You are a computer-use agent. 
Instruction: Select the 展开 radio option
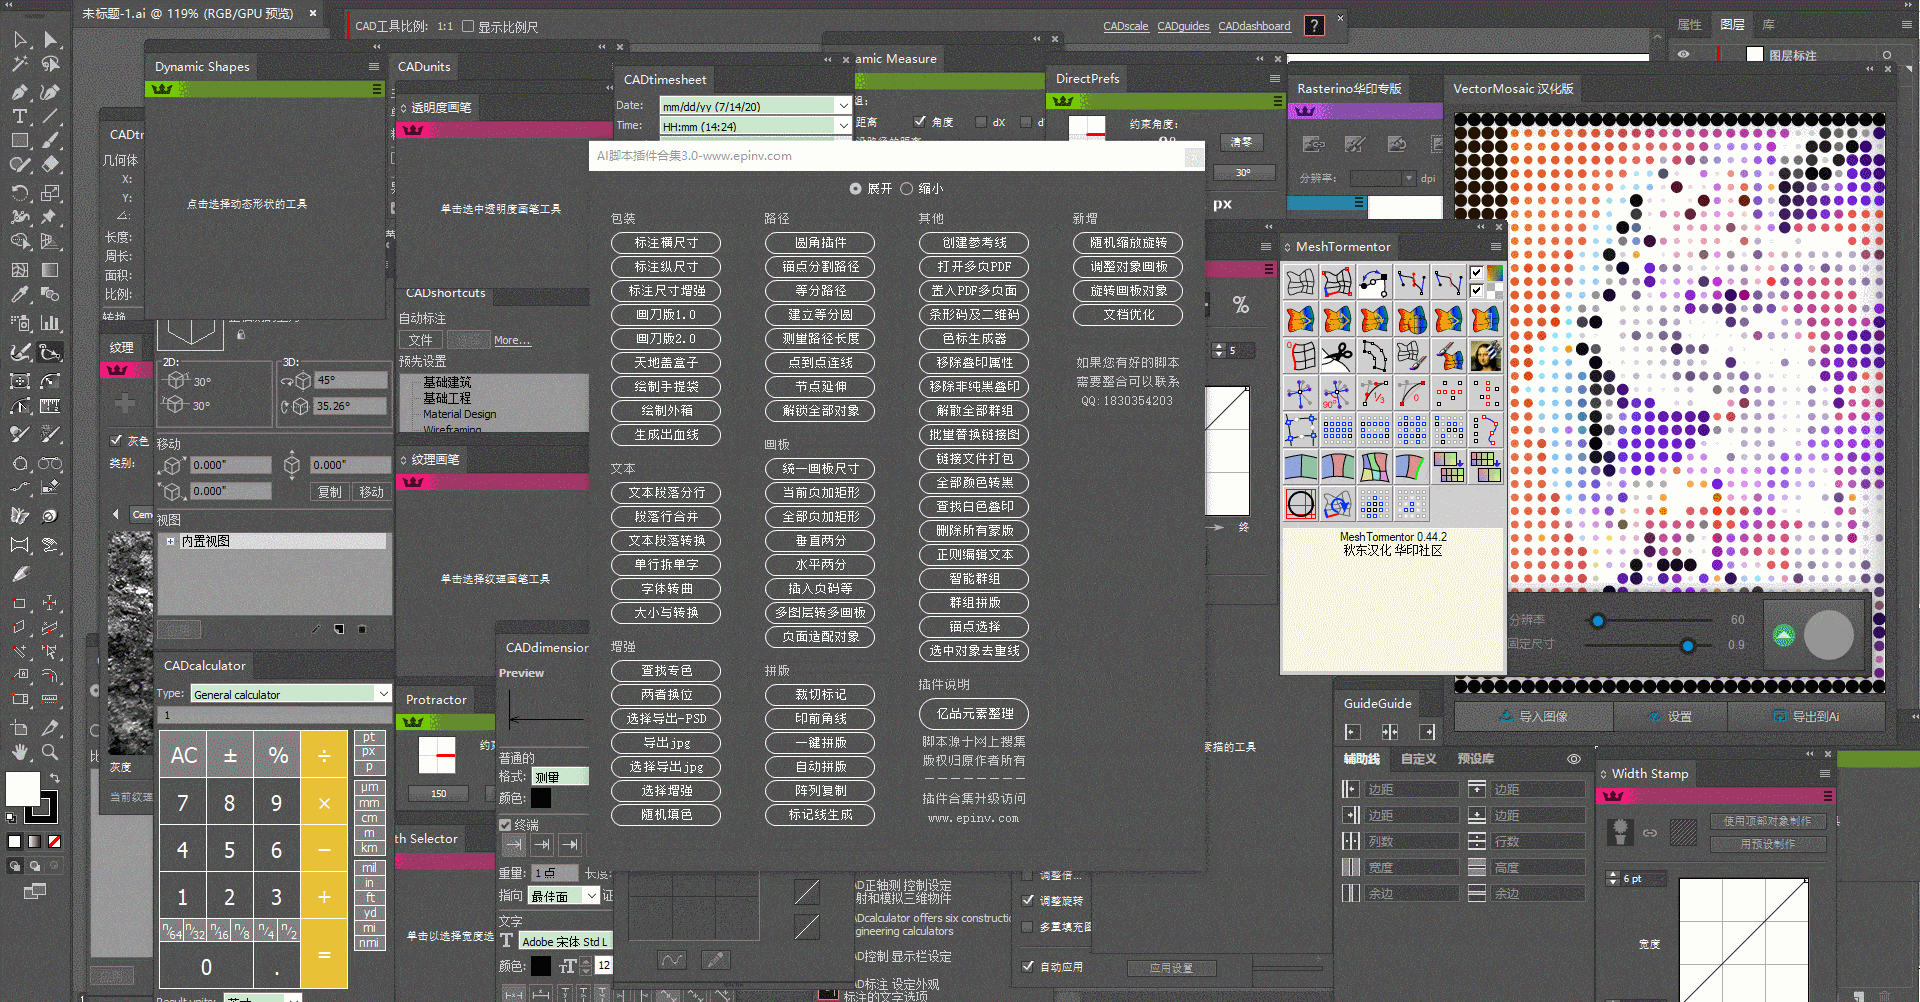click(x=855, y=189)
